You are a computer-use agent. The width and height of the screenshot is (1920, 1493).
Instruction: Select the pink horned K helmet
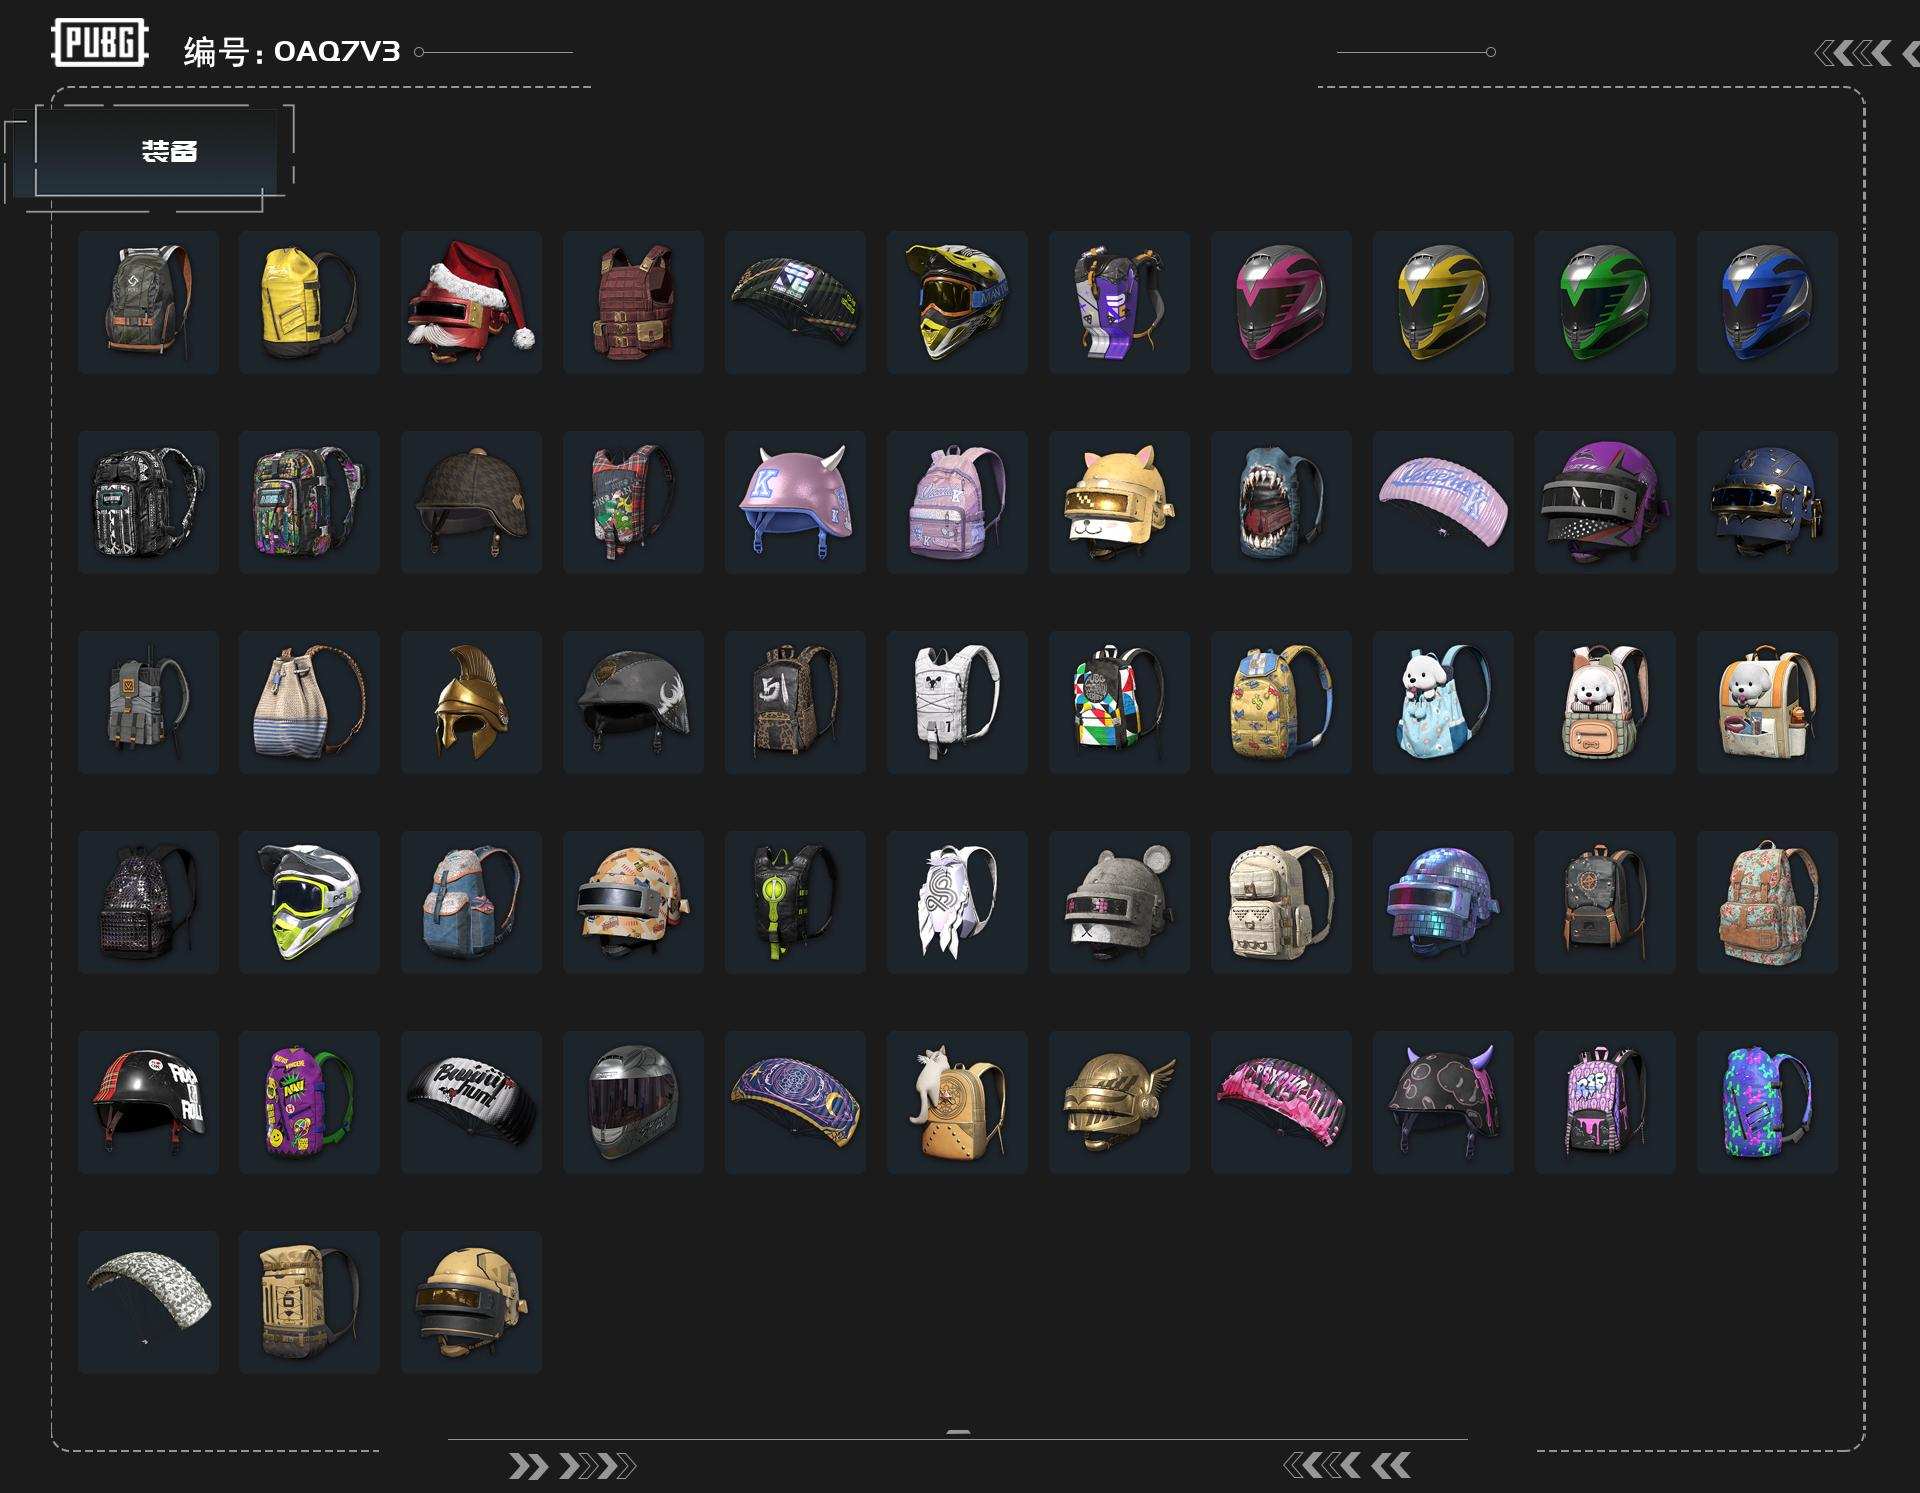(x=795, y=502)
